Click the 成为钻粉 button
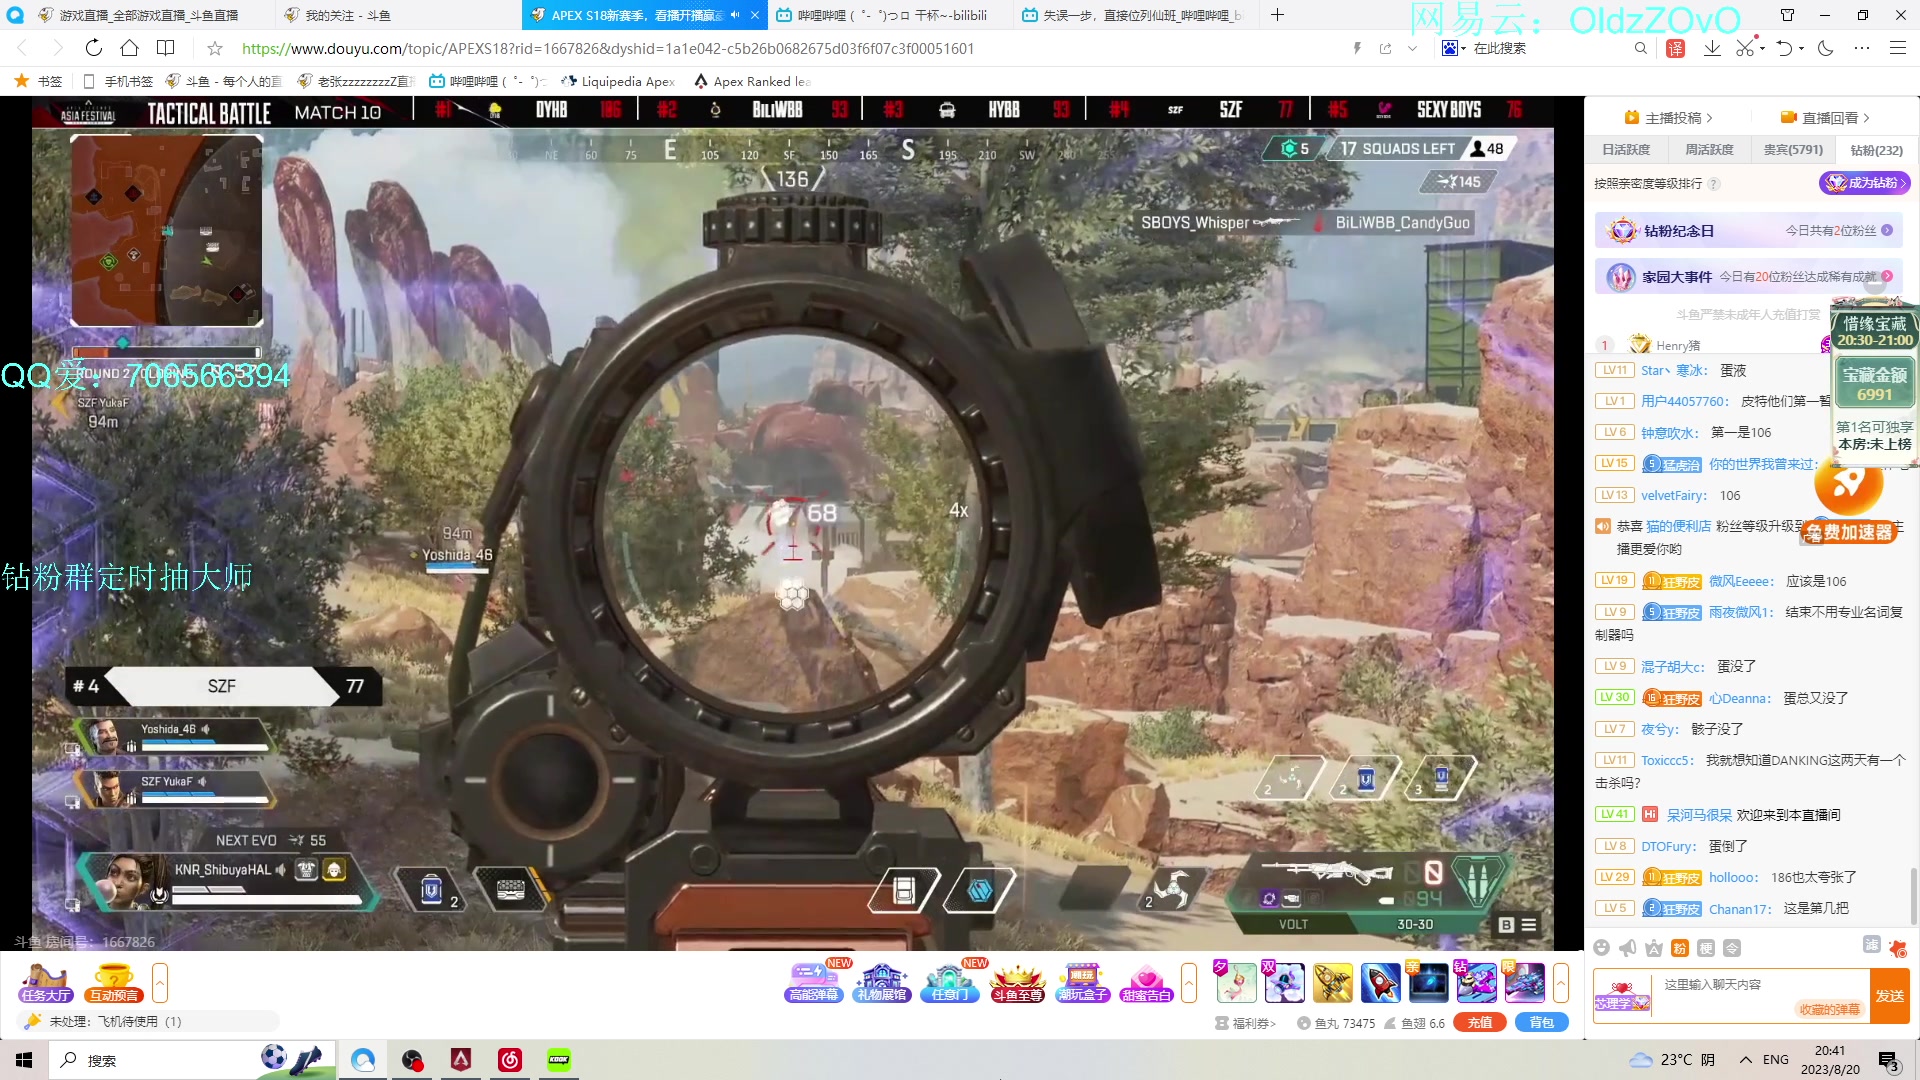 [x=1864, y=183]
